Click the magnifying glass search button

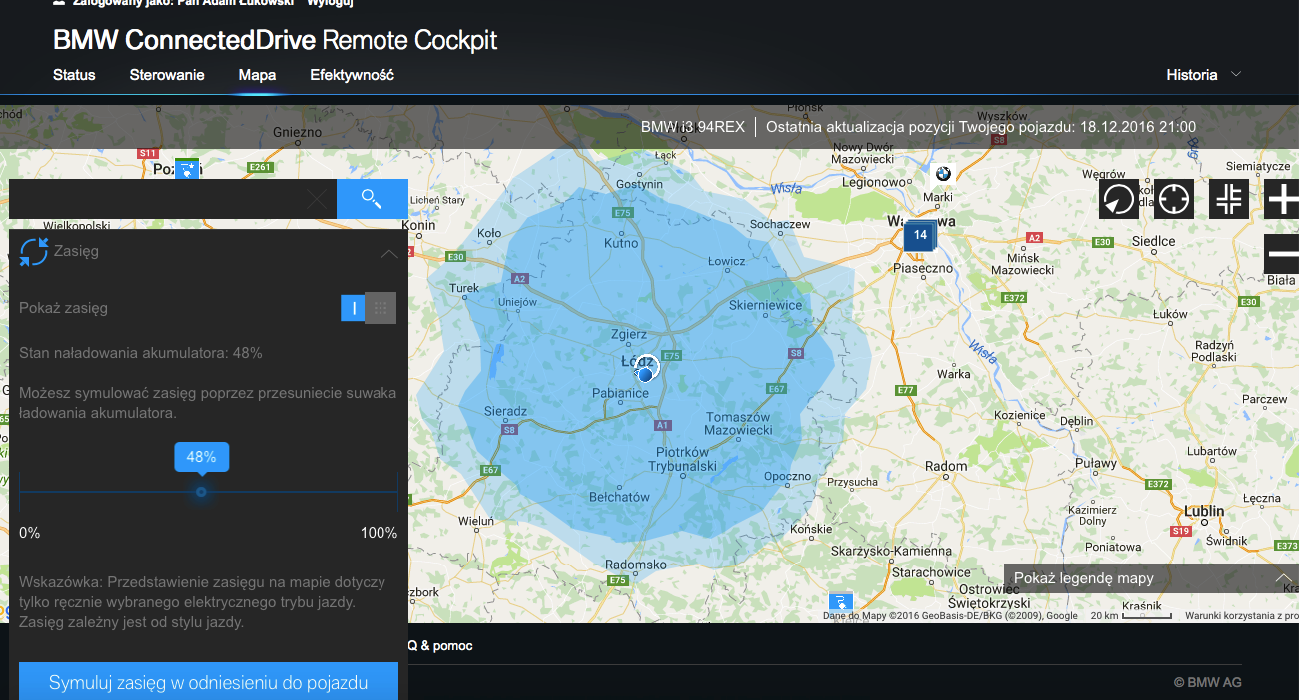point(372,199)
